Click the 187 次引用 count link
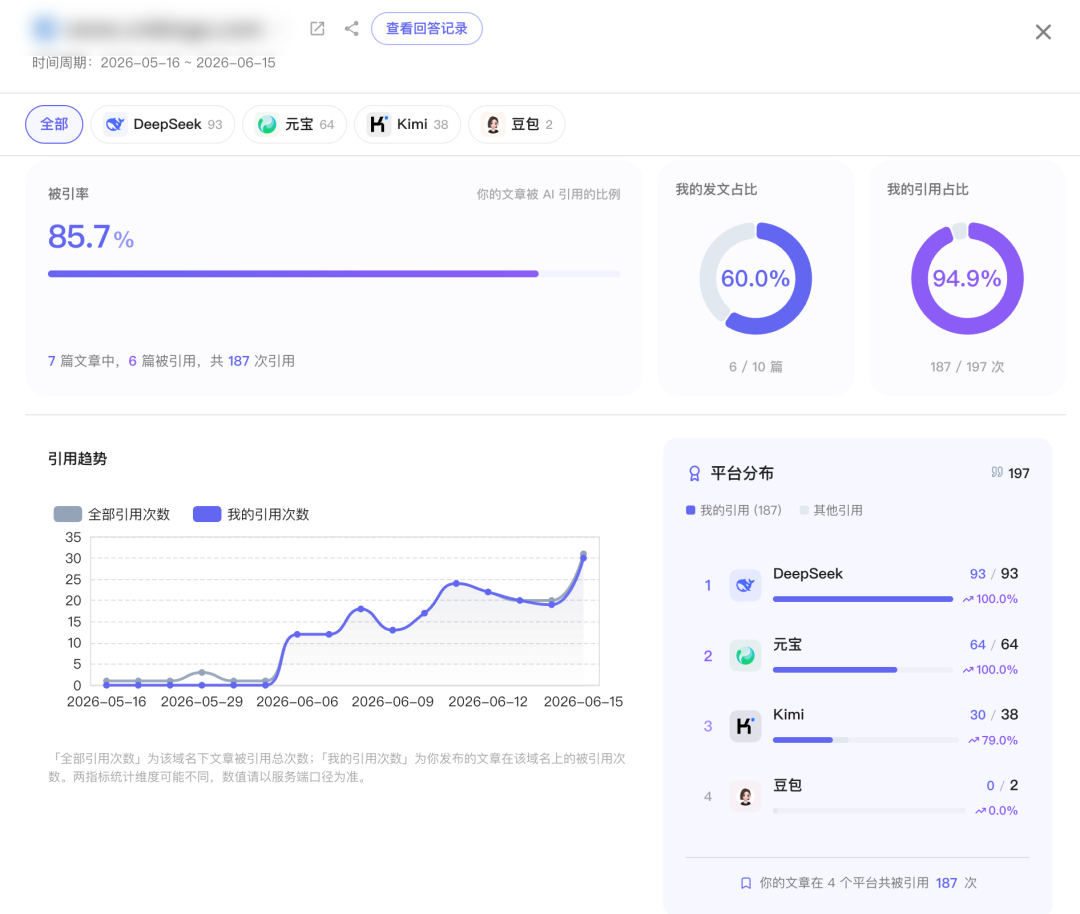The height and width of the screenshot is (914, 1080). [261, 361]
